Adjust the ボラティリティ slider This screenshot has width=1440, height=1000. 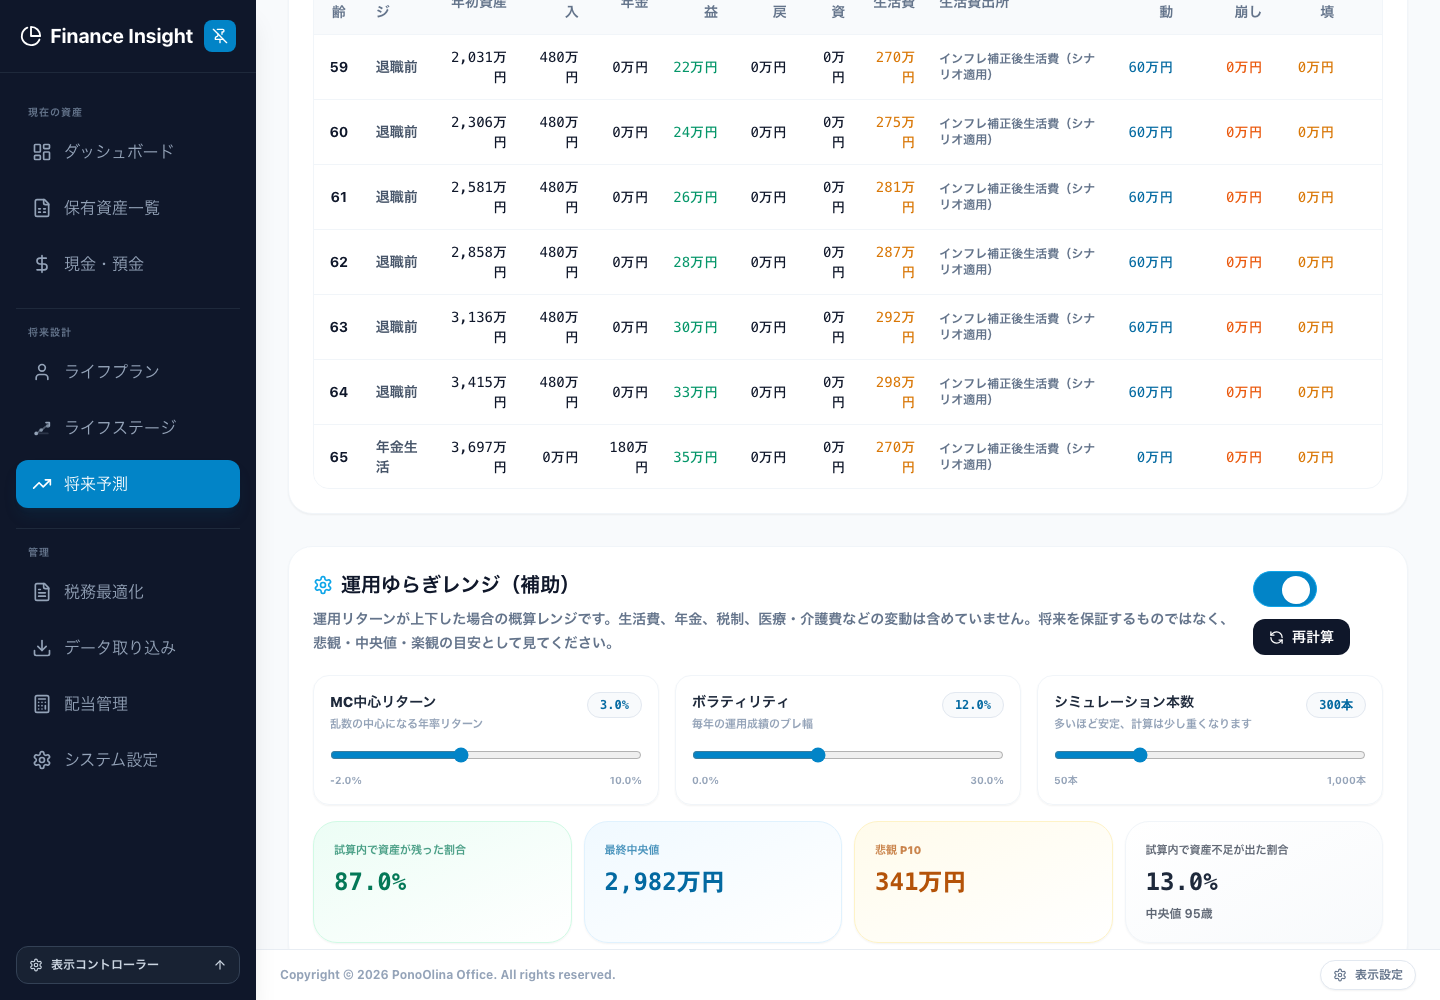coord(848,755)
